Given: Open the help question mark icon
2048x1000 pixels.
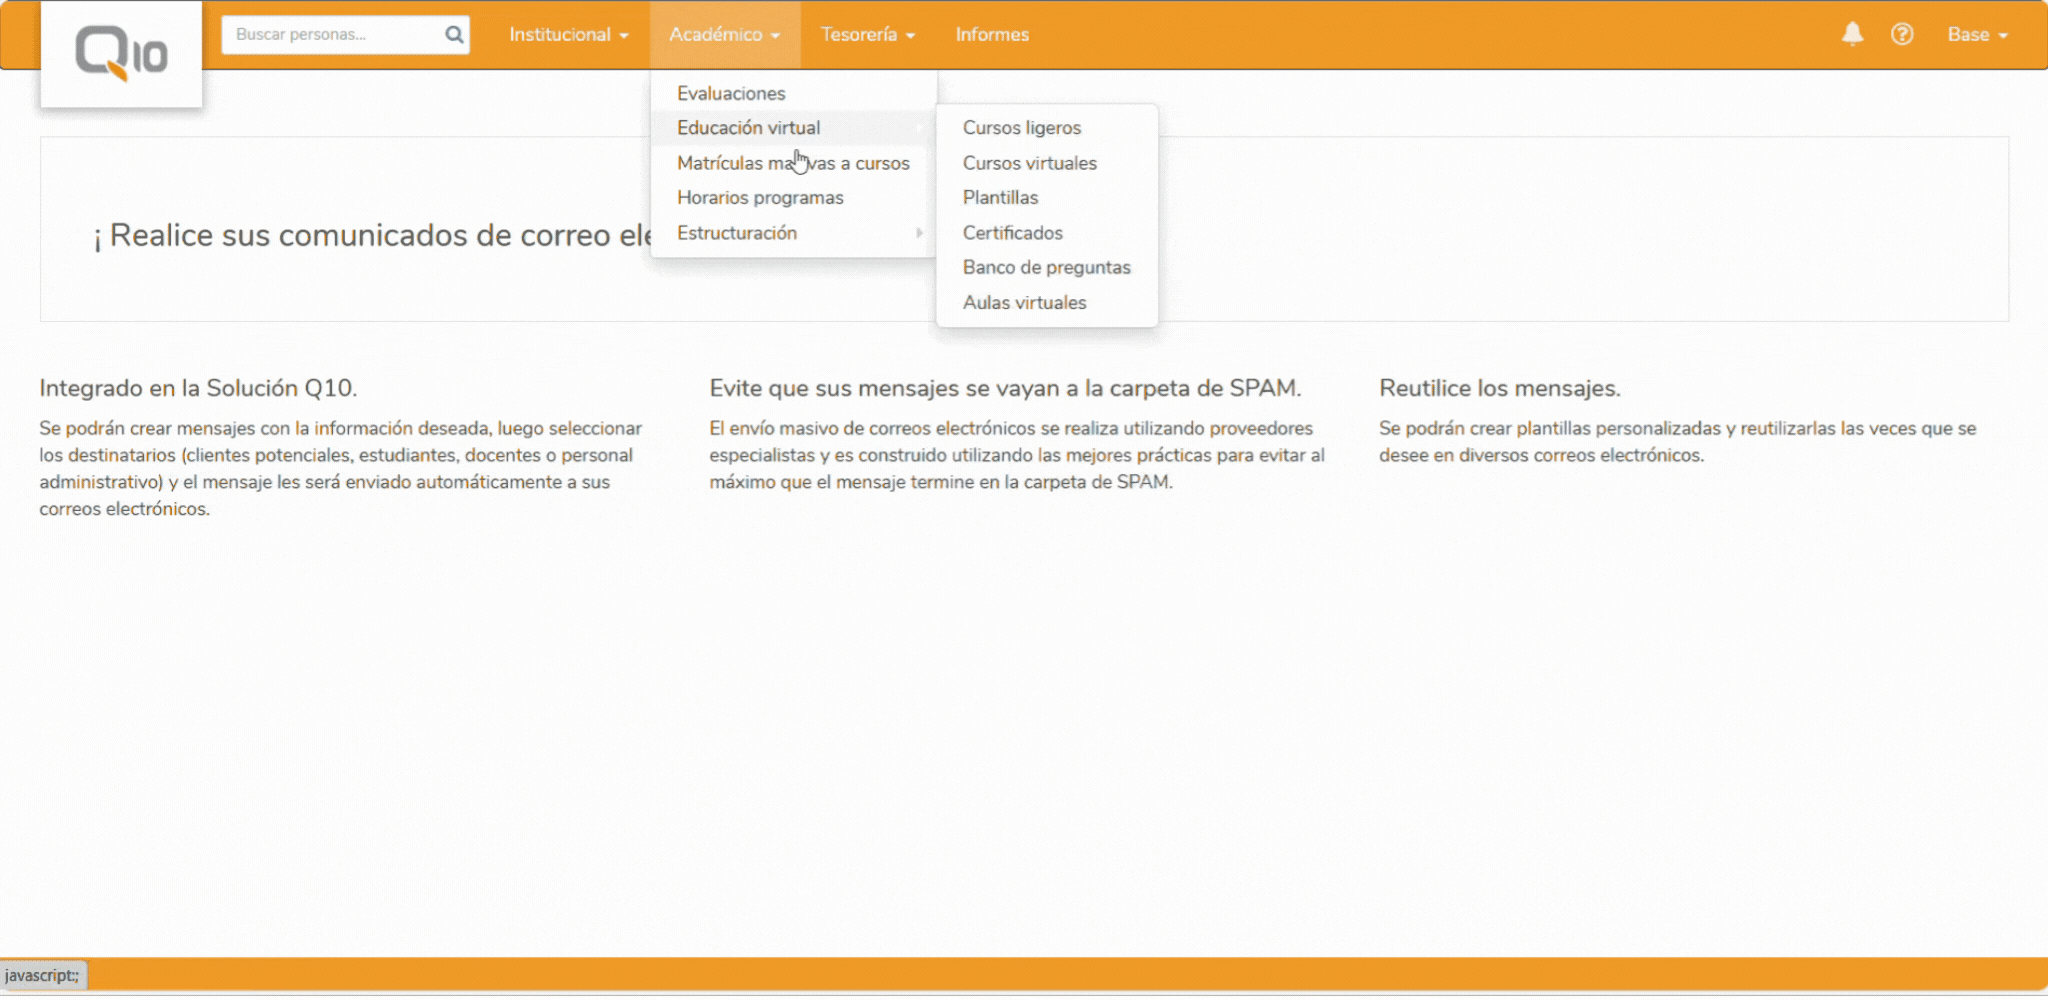Looking at the screenshot, I should (1902, 34).
